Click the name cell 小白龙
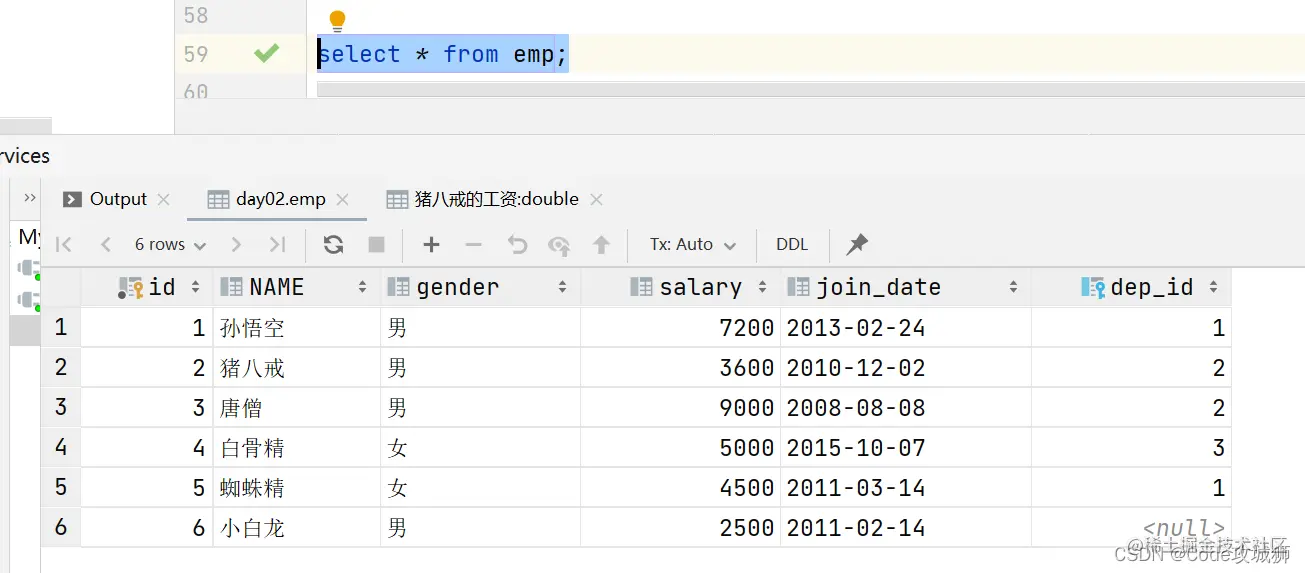This screenshot has width=1305, height=573. pos(297,527)
